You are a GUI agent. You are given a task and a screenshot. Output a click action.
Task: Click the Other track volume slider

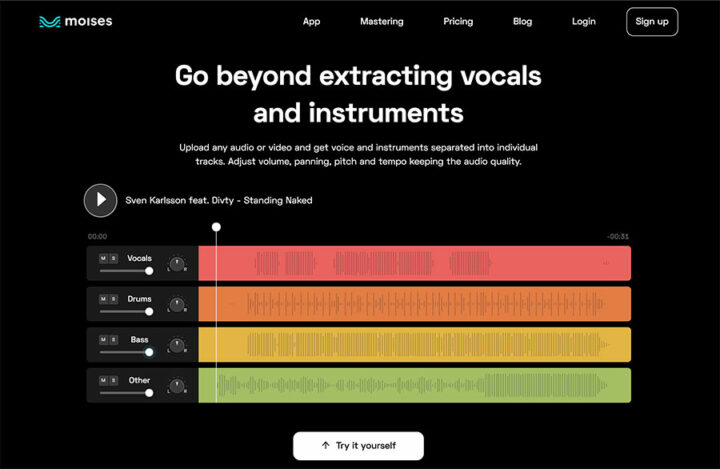pyautogui.click(x=125, y=392)
